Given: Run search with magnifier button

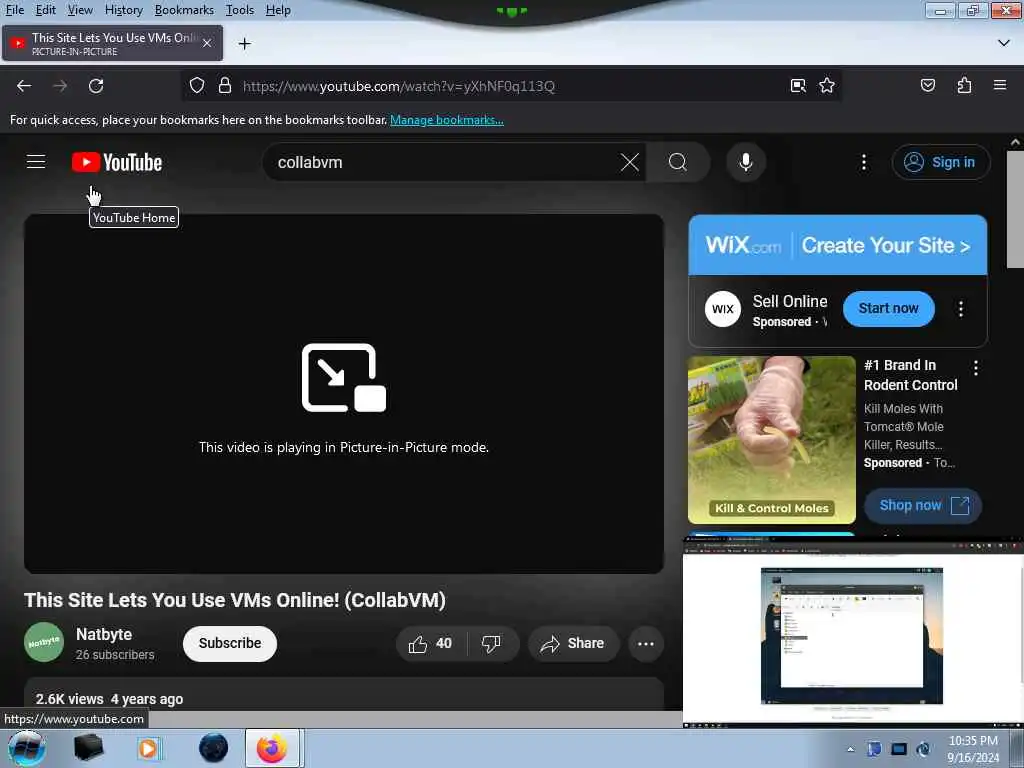Looking at the screenshot, I should (678, 162).
